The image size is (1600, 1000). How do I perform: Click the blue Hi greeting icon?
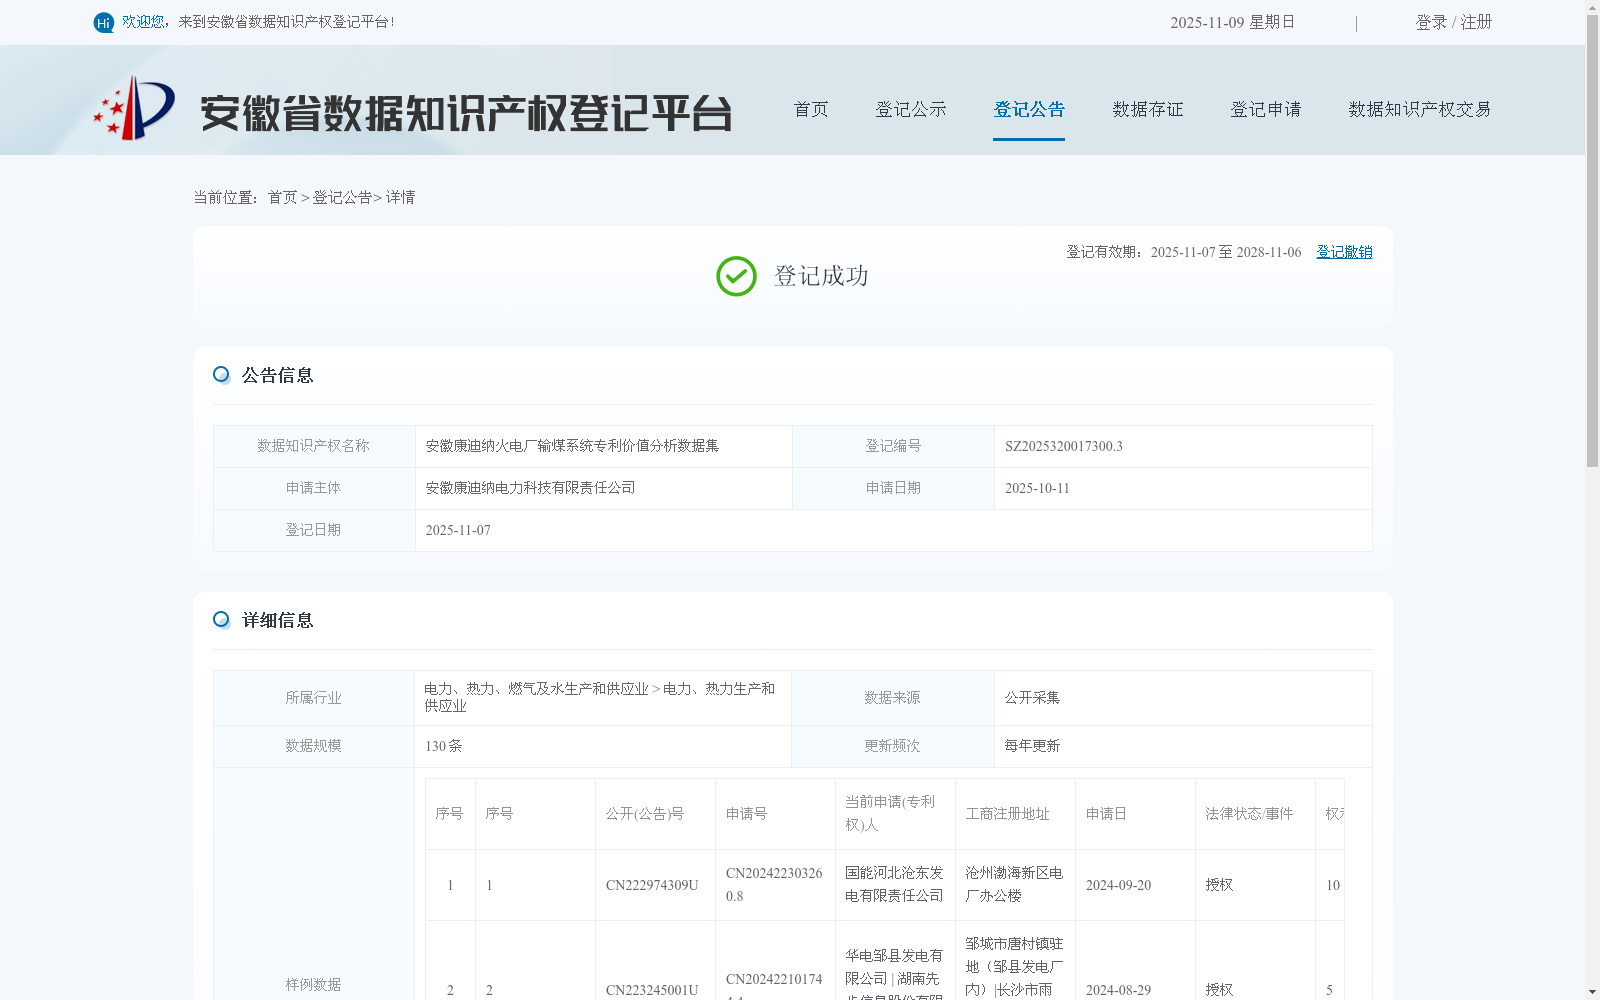(104, 22)
